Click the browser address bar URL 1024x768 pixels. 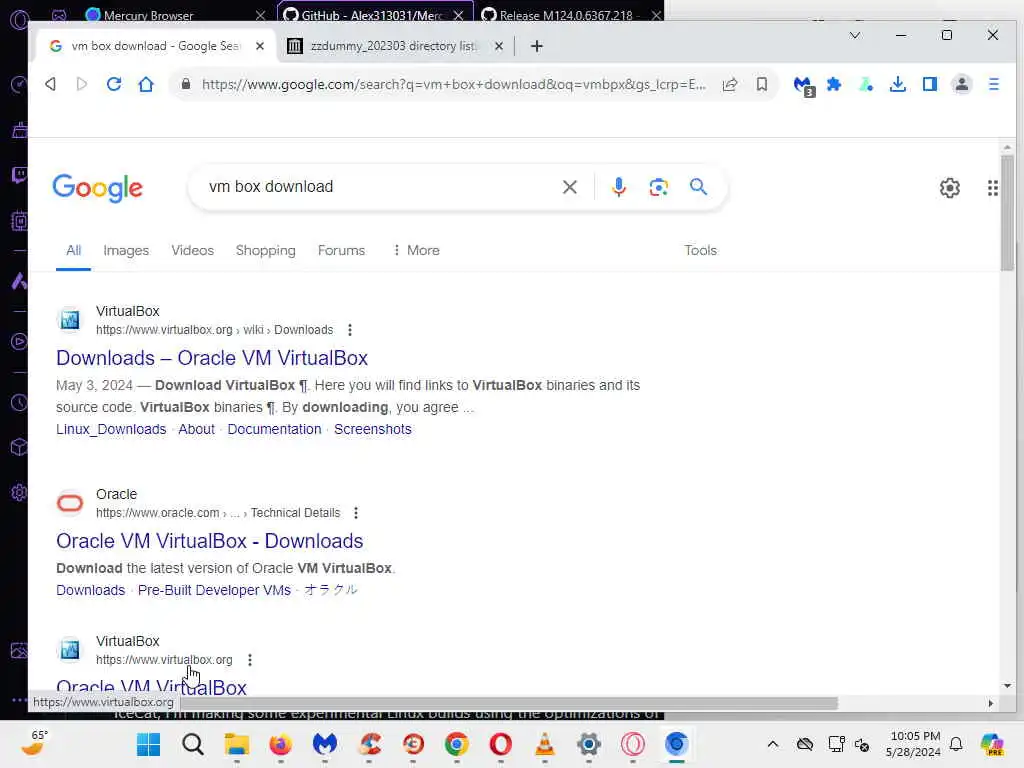click(x=454, y=84)
